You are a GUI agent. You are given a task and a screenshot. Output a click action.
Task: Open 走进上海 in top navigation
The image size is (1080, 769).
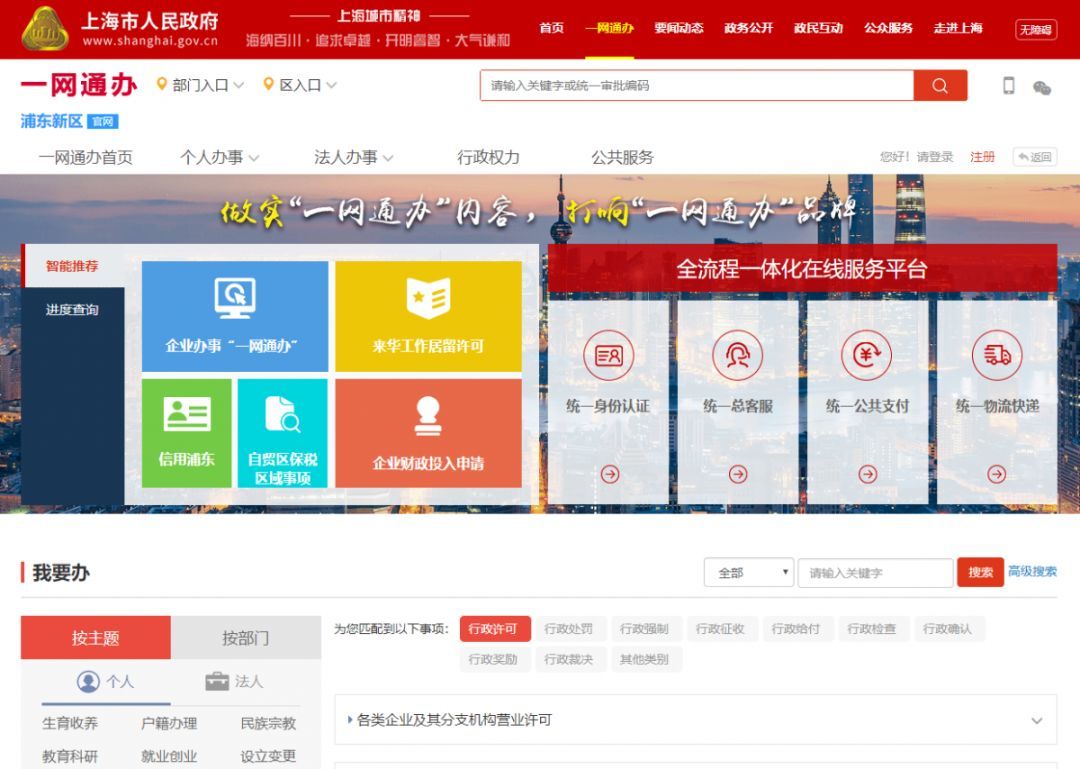[958, 28]
